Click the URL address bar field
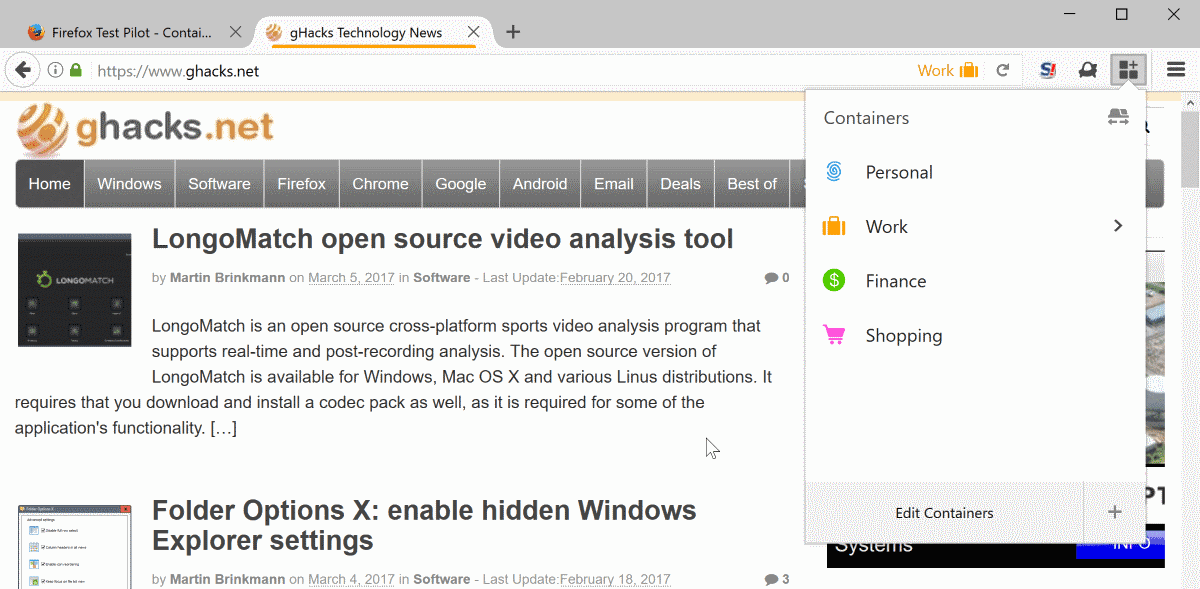Screen dimensions: 1200x589 point(500,70)
